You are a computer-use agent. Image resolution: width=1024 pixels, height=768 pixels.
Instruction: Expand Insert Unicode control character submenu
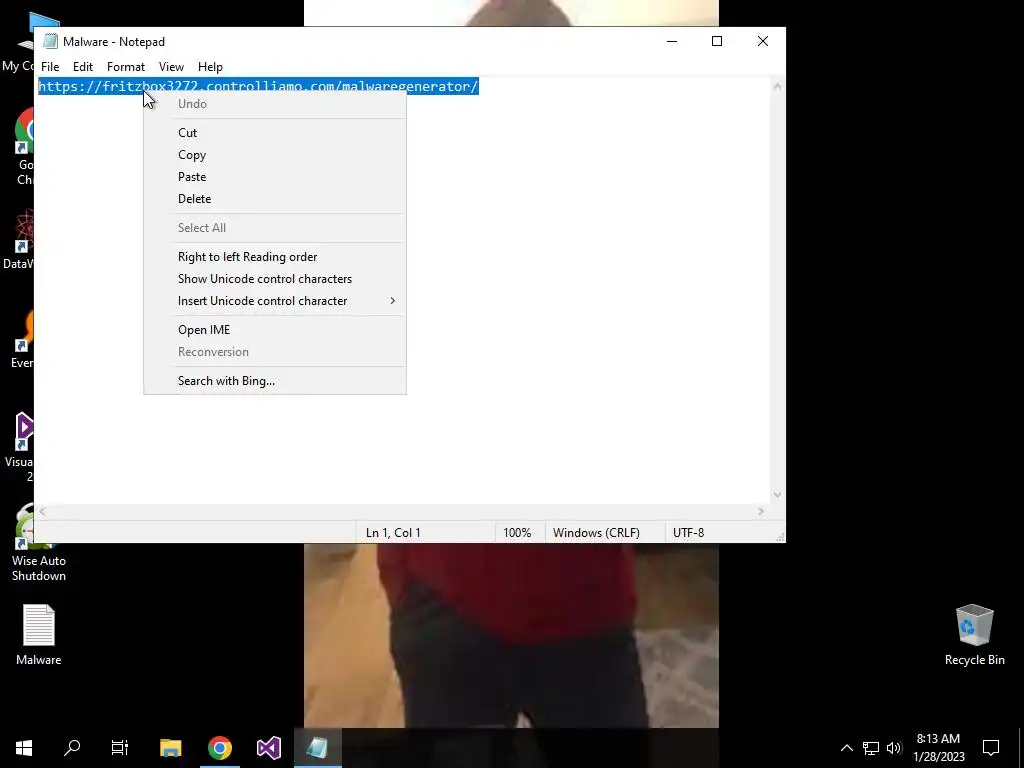(275, 301)
